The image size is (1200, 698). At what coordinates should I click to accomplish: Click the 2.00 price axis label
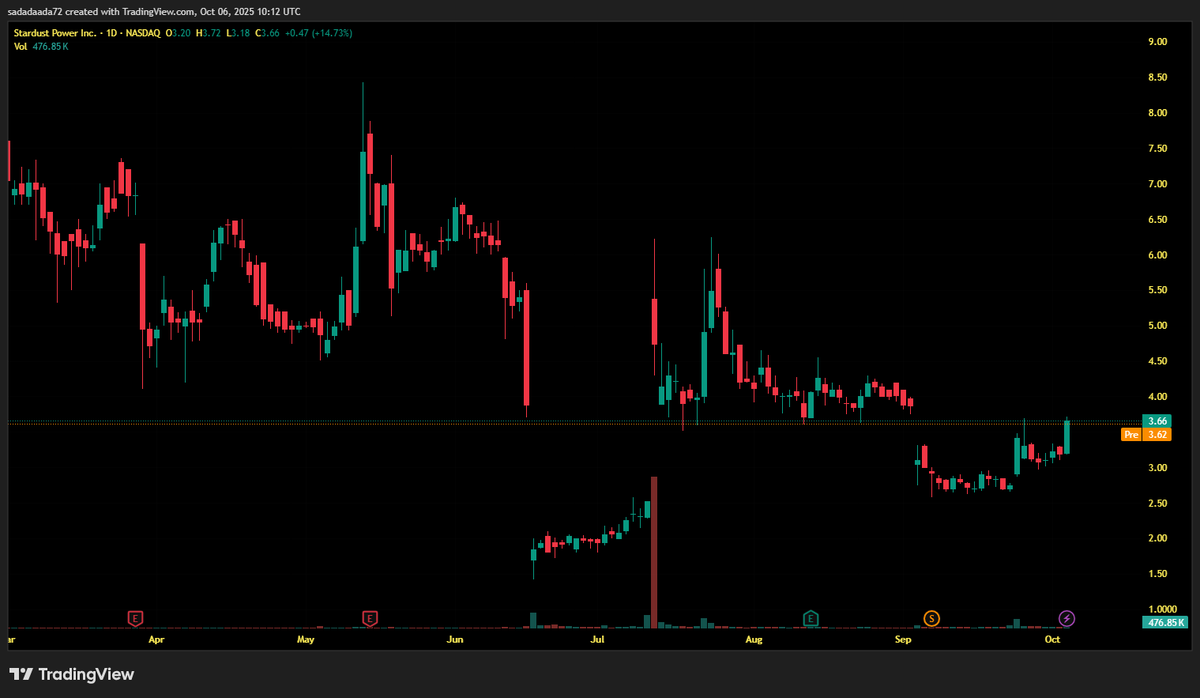(x=1158, y=539)
